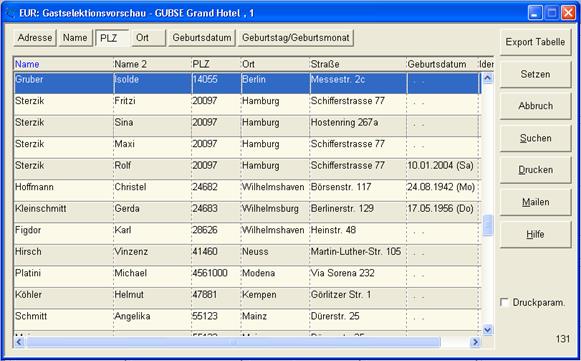
Task: Click the PLZ column header
Action: pyautogui.click(x=216, y=64)
